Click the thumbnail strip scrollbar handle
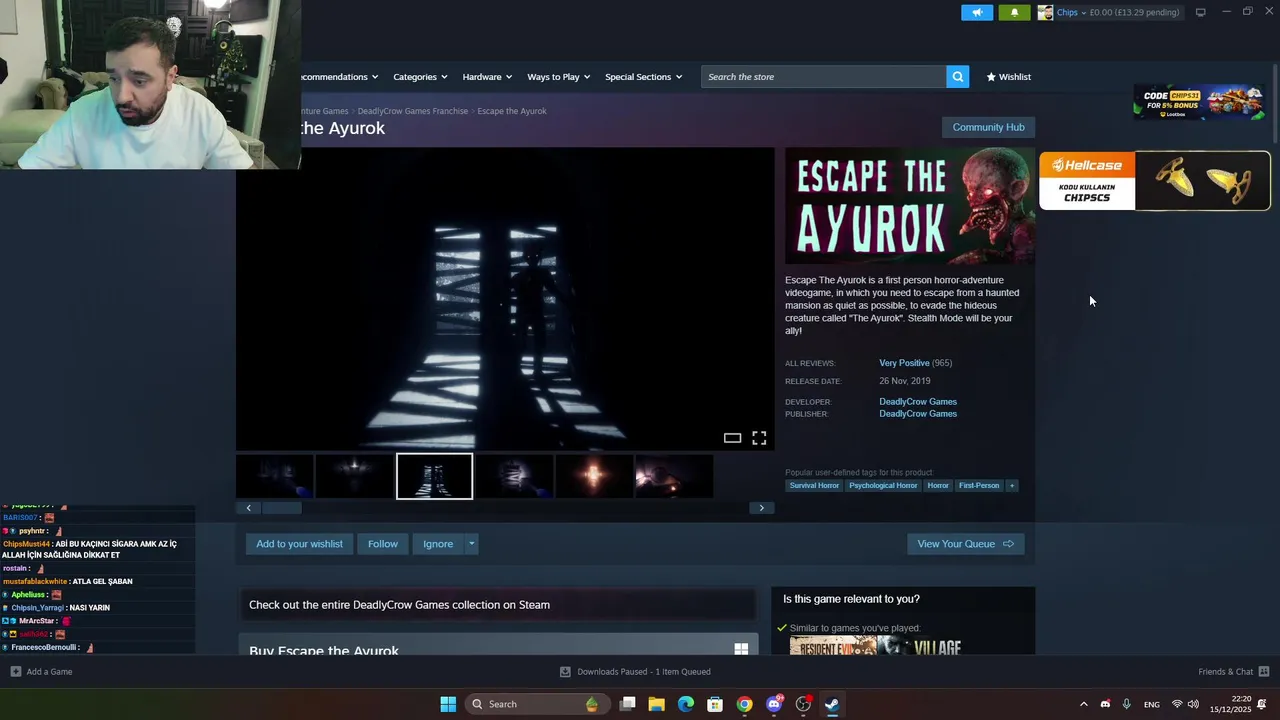 pyautogui.click(x=282, y=508)
